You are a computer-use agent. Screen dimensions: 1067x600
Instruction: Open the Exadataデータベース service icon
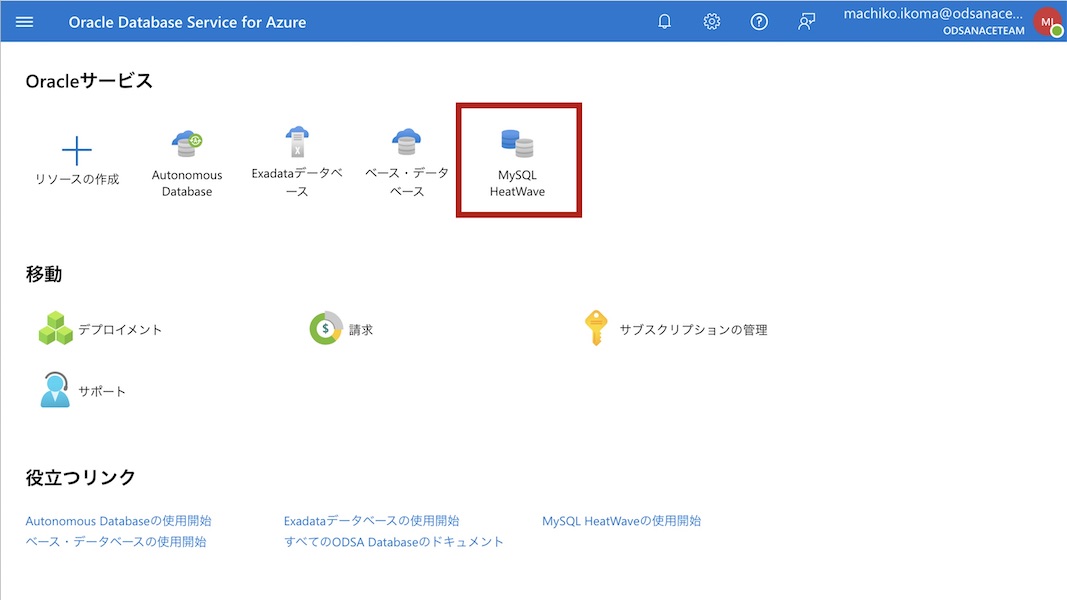tap(297, 141)
